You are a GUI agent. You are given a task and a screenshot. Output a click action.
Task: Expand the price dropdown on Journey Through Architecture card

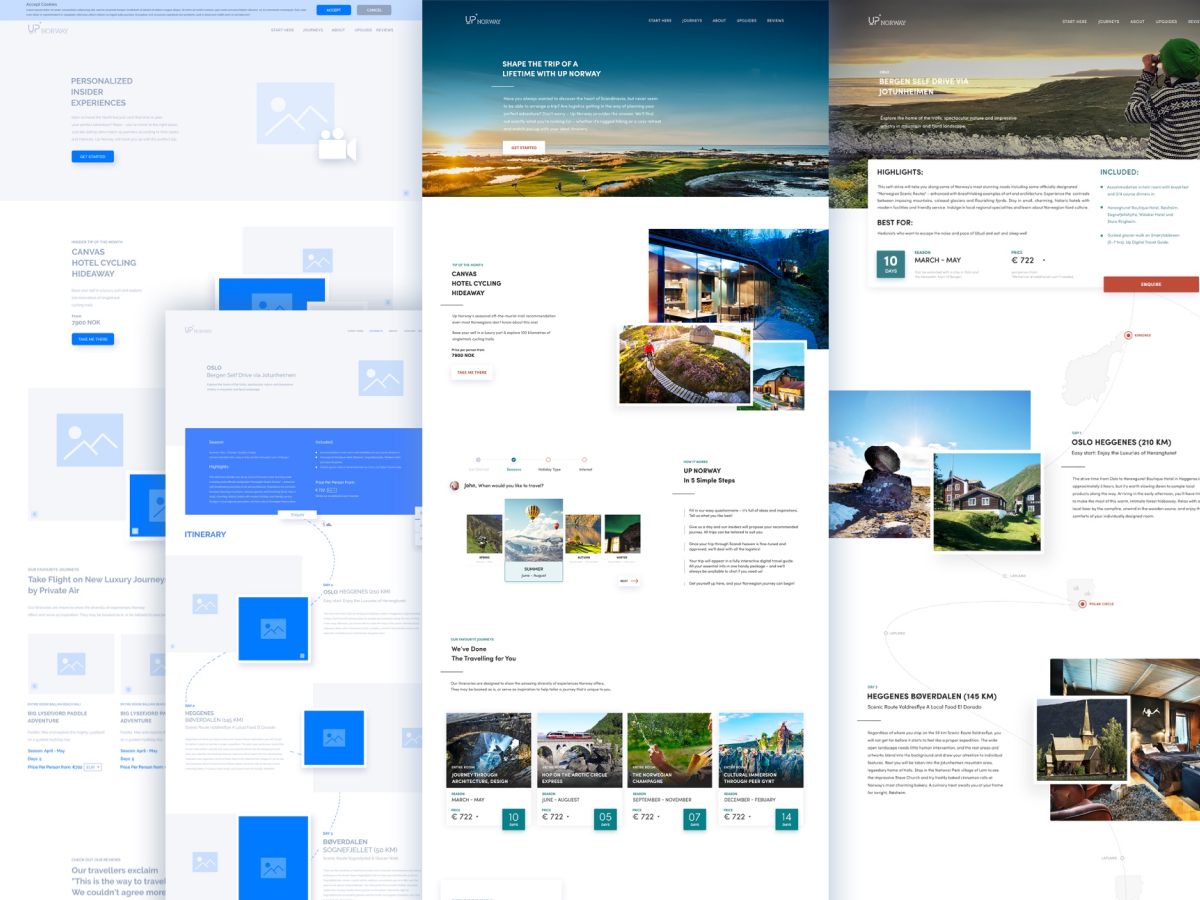[x=477, y=817]
